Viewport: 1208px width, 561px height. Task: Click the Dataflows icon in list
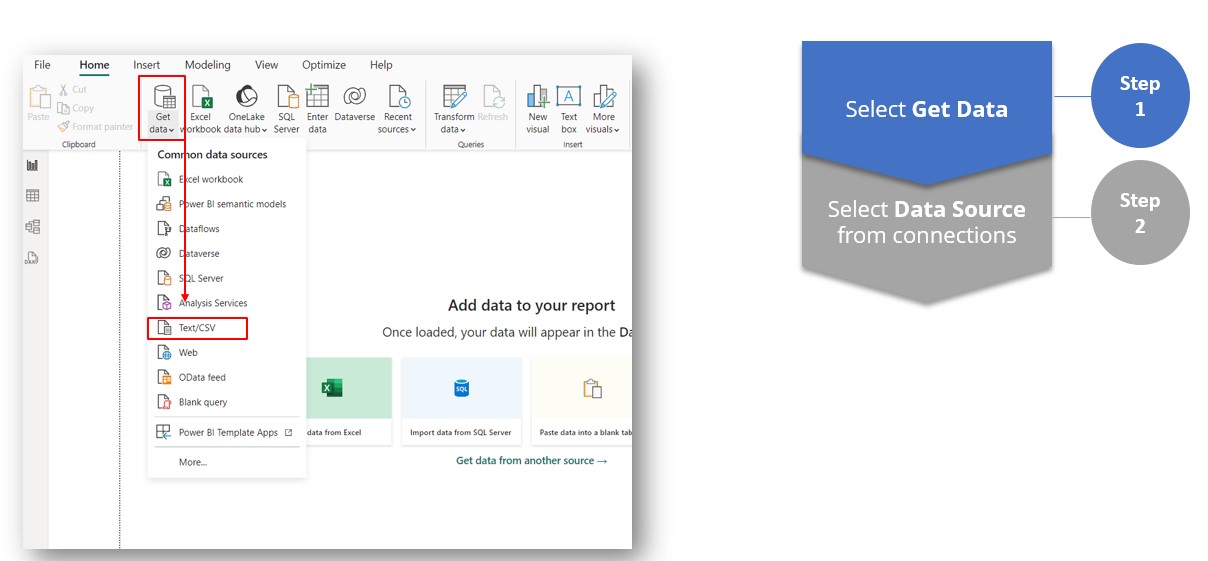pyautogui.click(x=164, y=229)
